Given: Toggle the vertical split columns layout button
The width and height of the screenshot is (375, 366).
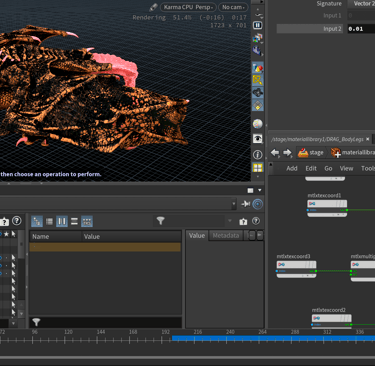Looking at the screenshot, I should (x=62, y=221).
